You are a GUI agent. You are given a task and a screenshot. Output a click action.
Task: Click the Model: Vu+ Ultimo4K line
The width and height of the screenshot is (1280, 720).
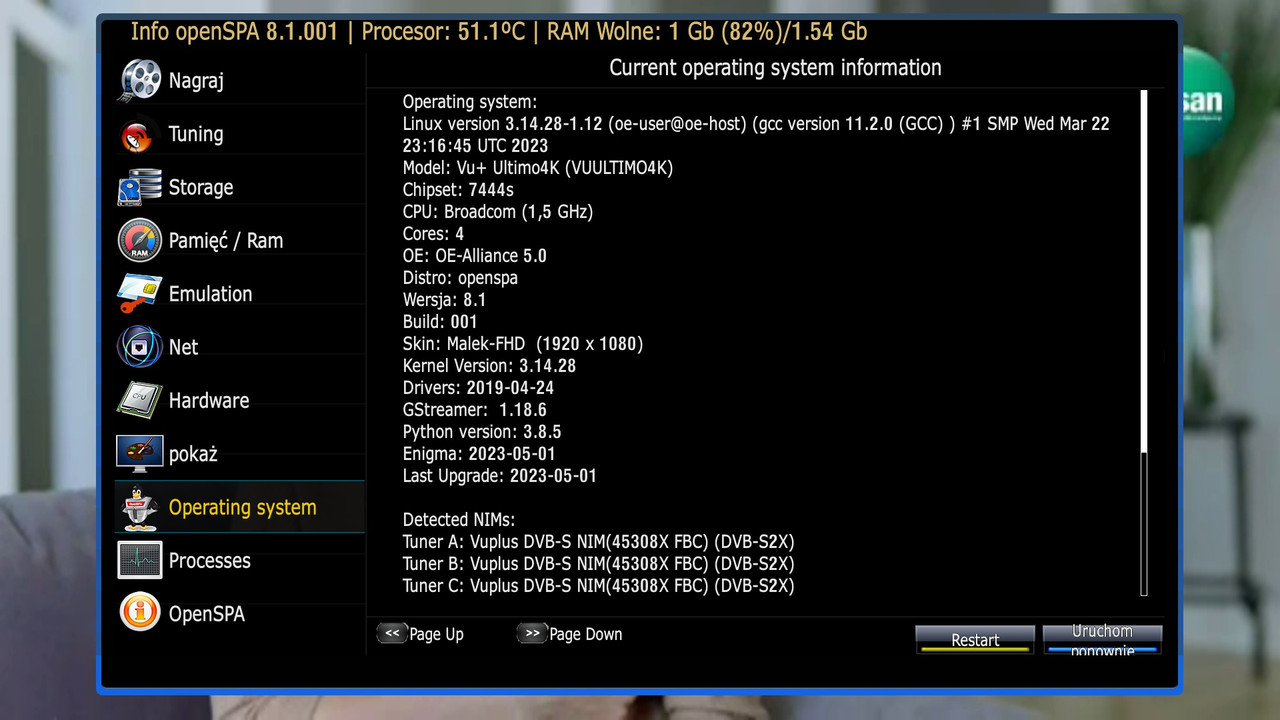point(538,168)
